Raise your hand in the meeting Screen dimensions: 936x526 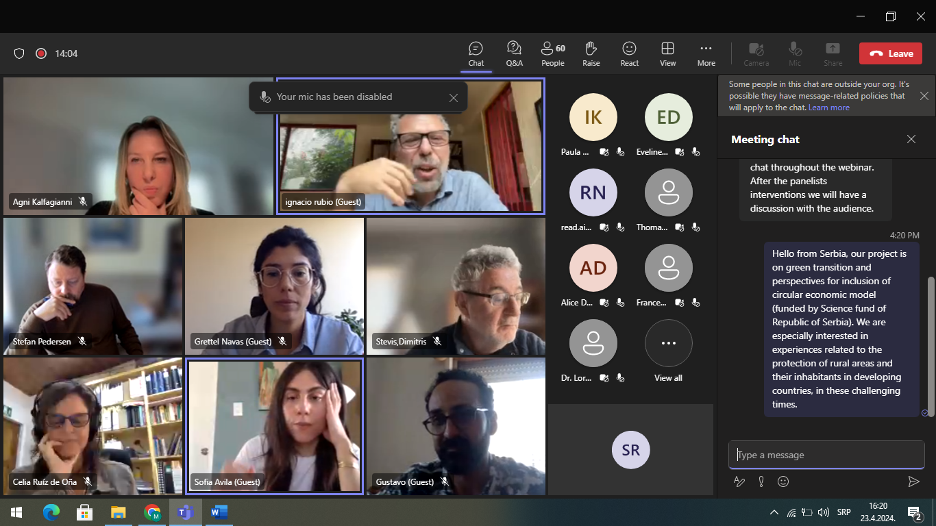[x=591, y=53]
